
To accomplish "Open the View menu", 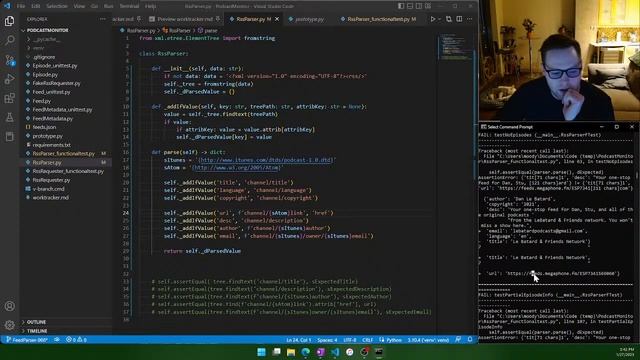I will tap(79, 6).
